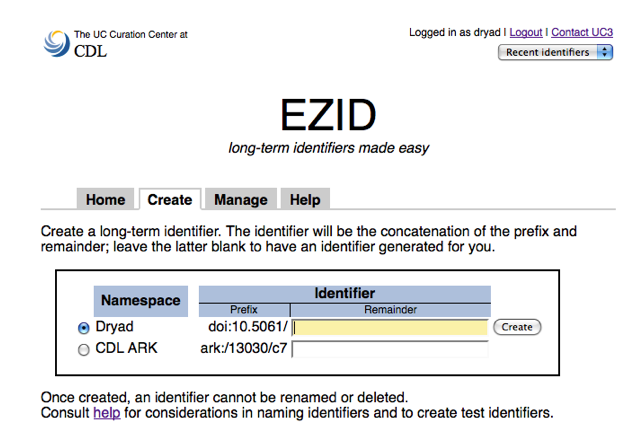Select the CDL ARK namespace radio button
638x438 pixels.
tap(83, 350)
